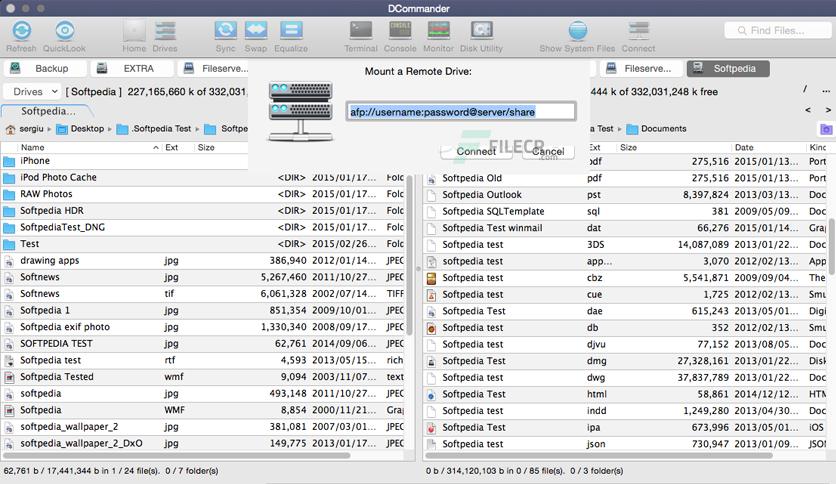Select Softpedia Test html file icon
Viewport: 836px width, 484px height.
432,394
